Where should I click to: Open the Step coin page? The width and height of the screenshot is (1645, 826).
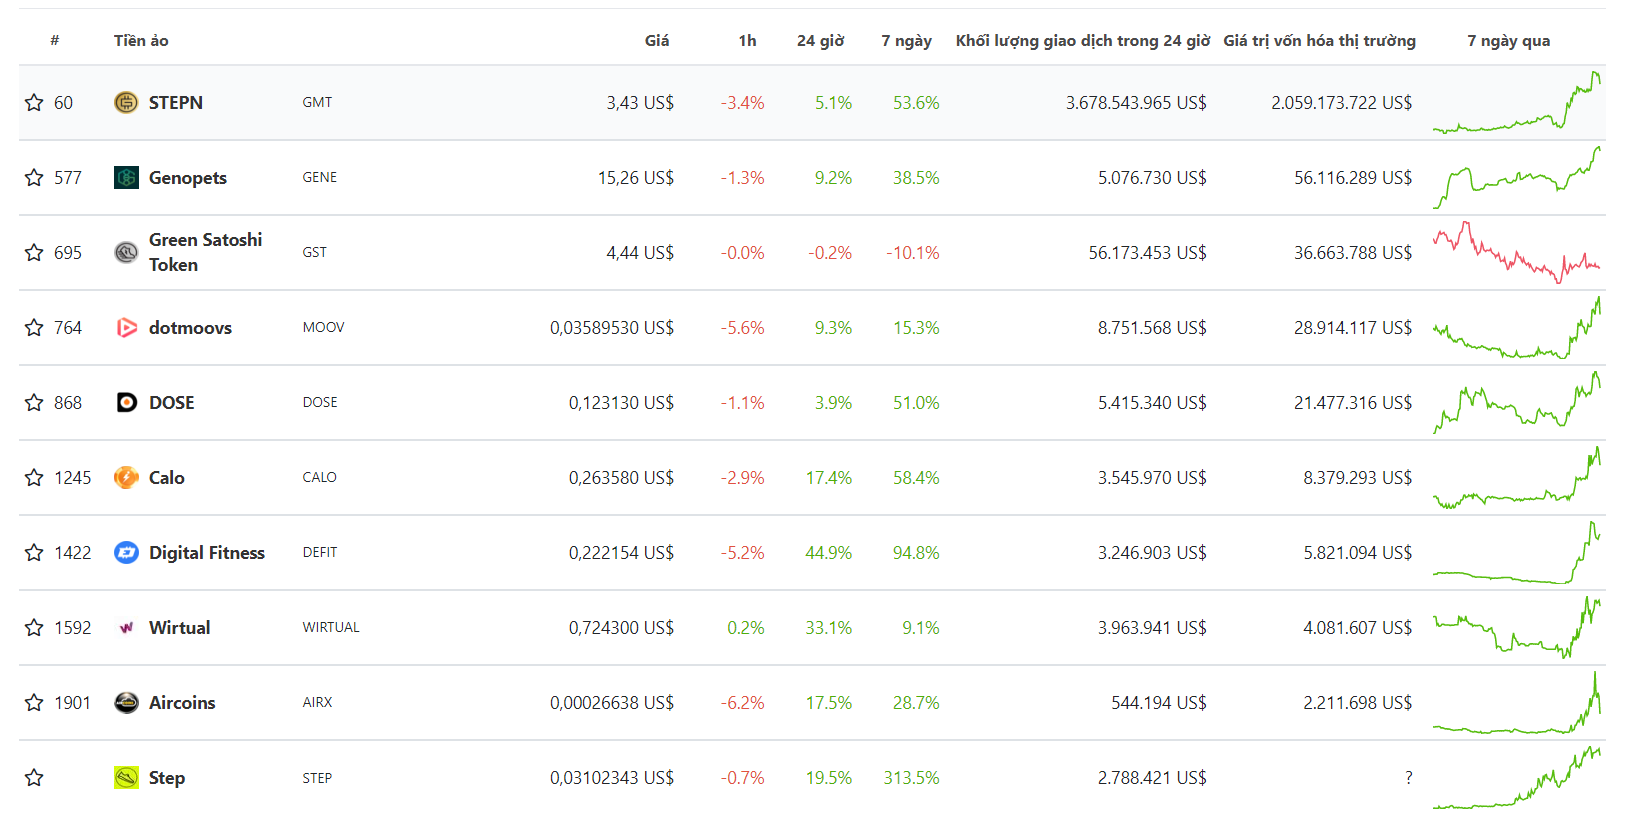[167, 777]
